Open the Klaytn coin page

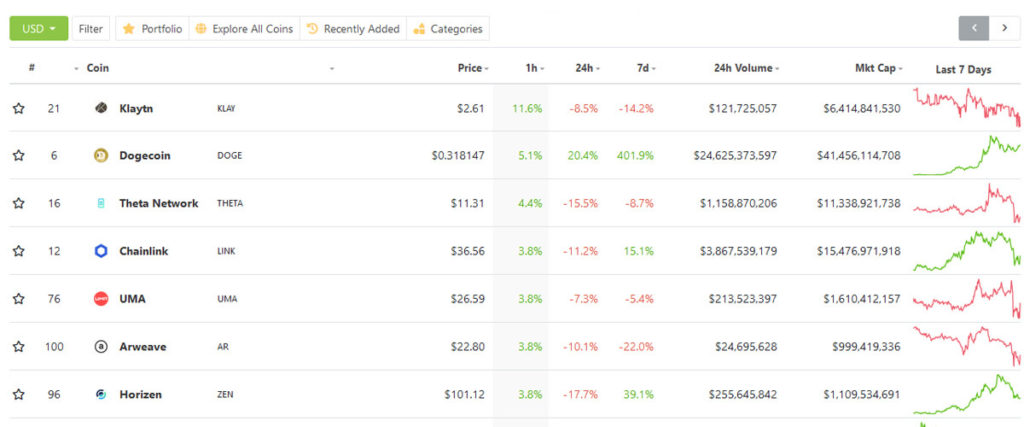pyautogui.click(x=136, y=108)
